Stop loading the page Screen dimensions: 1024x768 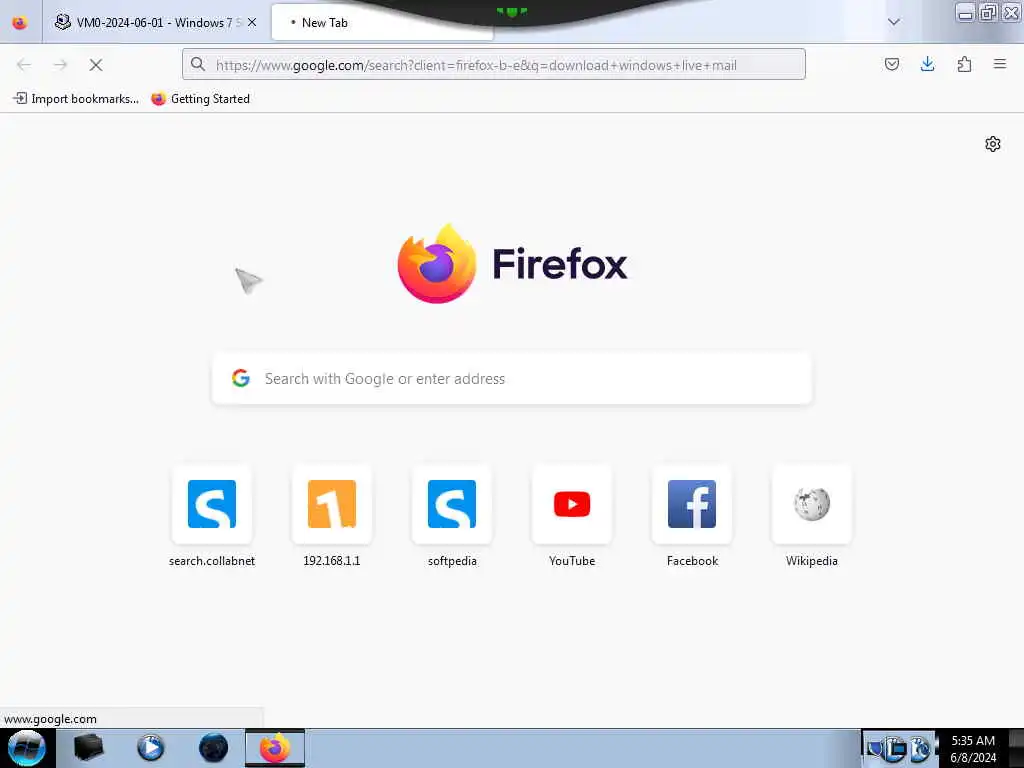pos(96,65)
